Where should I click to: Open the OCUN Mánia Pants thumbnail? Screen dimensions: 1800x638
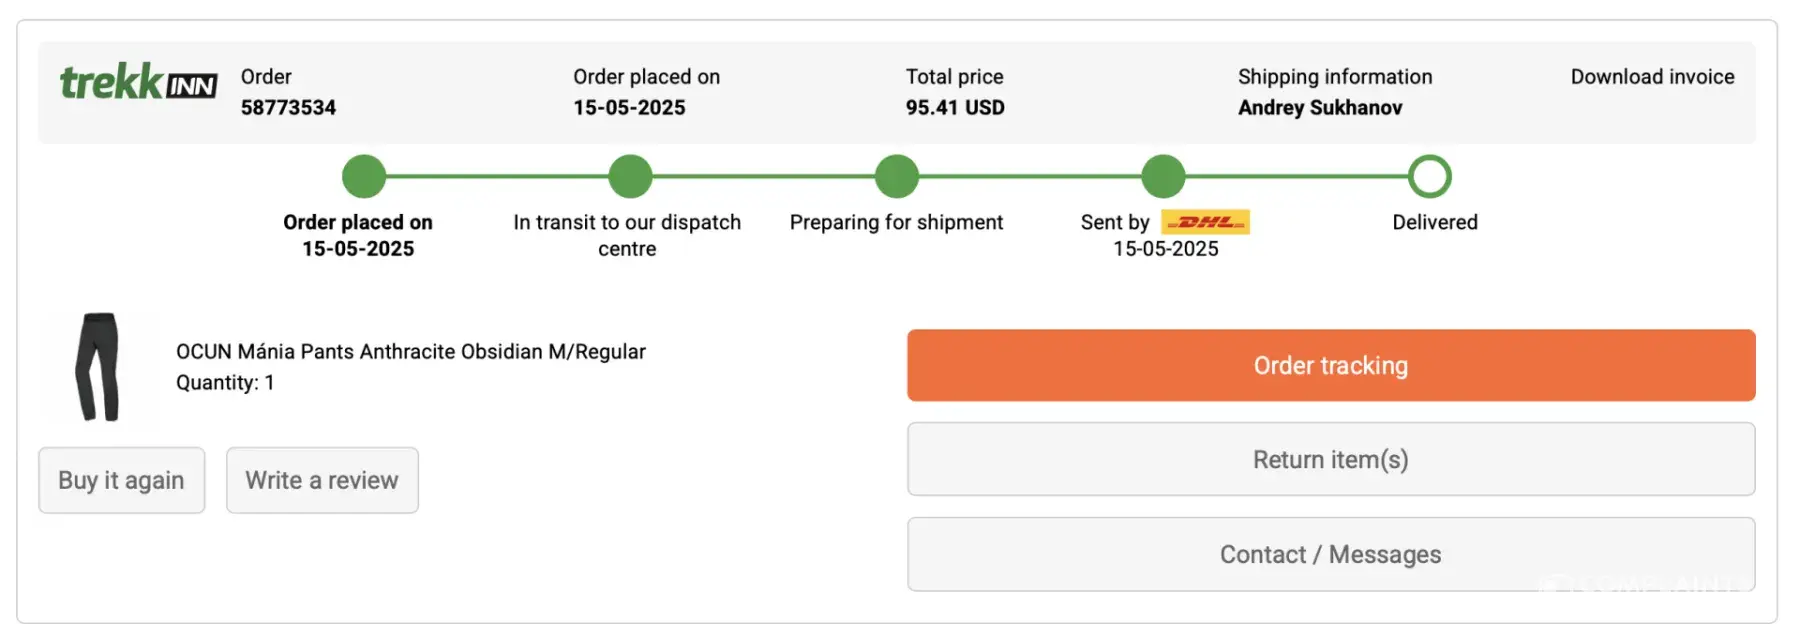click(98, 367)
